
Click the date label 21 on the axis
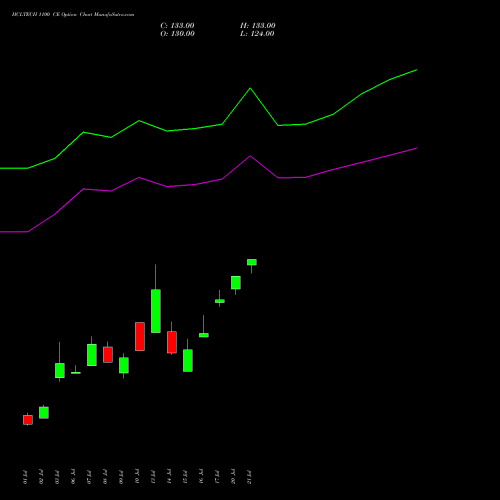[249, 477]
